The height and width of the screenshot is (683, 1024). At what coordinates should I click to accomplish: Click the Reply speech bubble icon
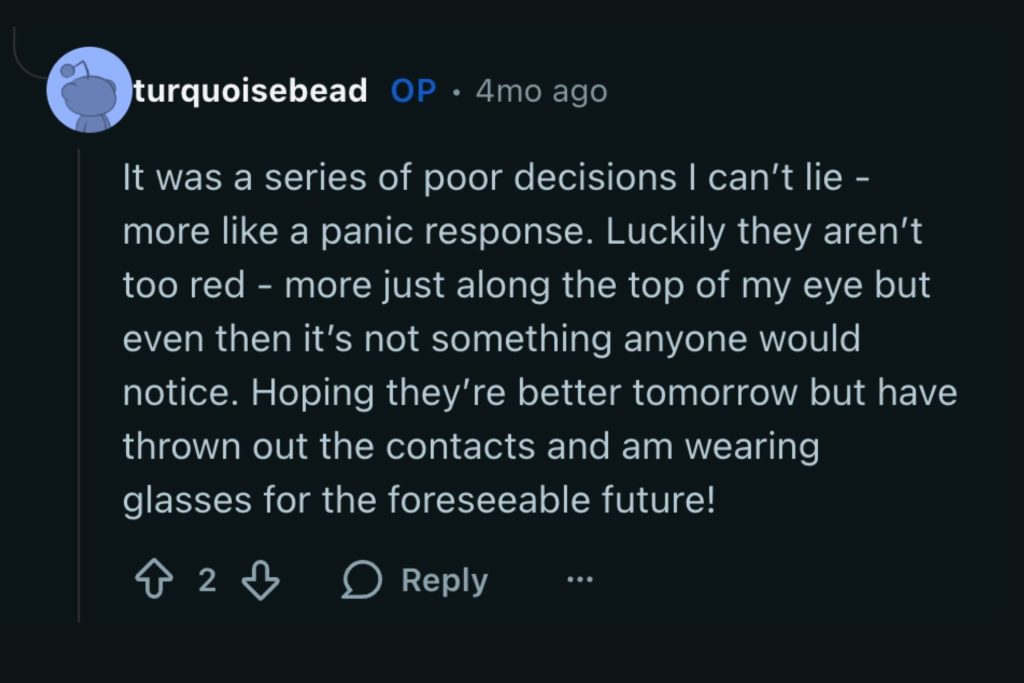(x=364, y=578)
